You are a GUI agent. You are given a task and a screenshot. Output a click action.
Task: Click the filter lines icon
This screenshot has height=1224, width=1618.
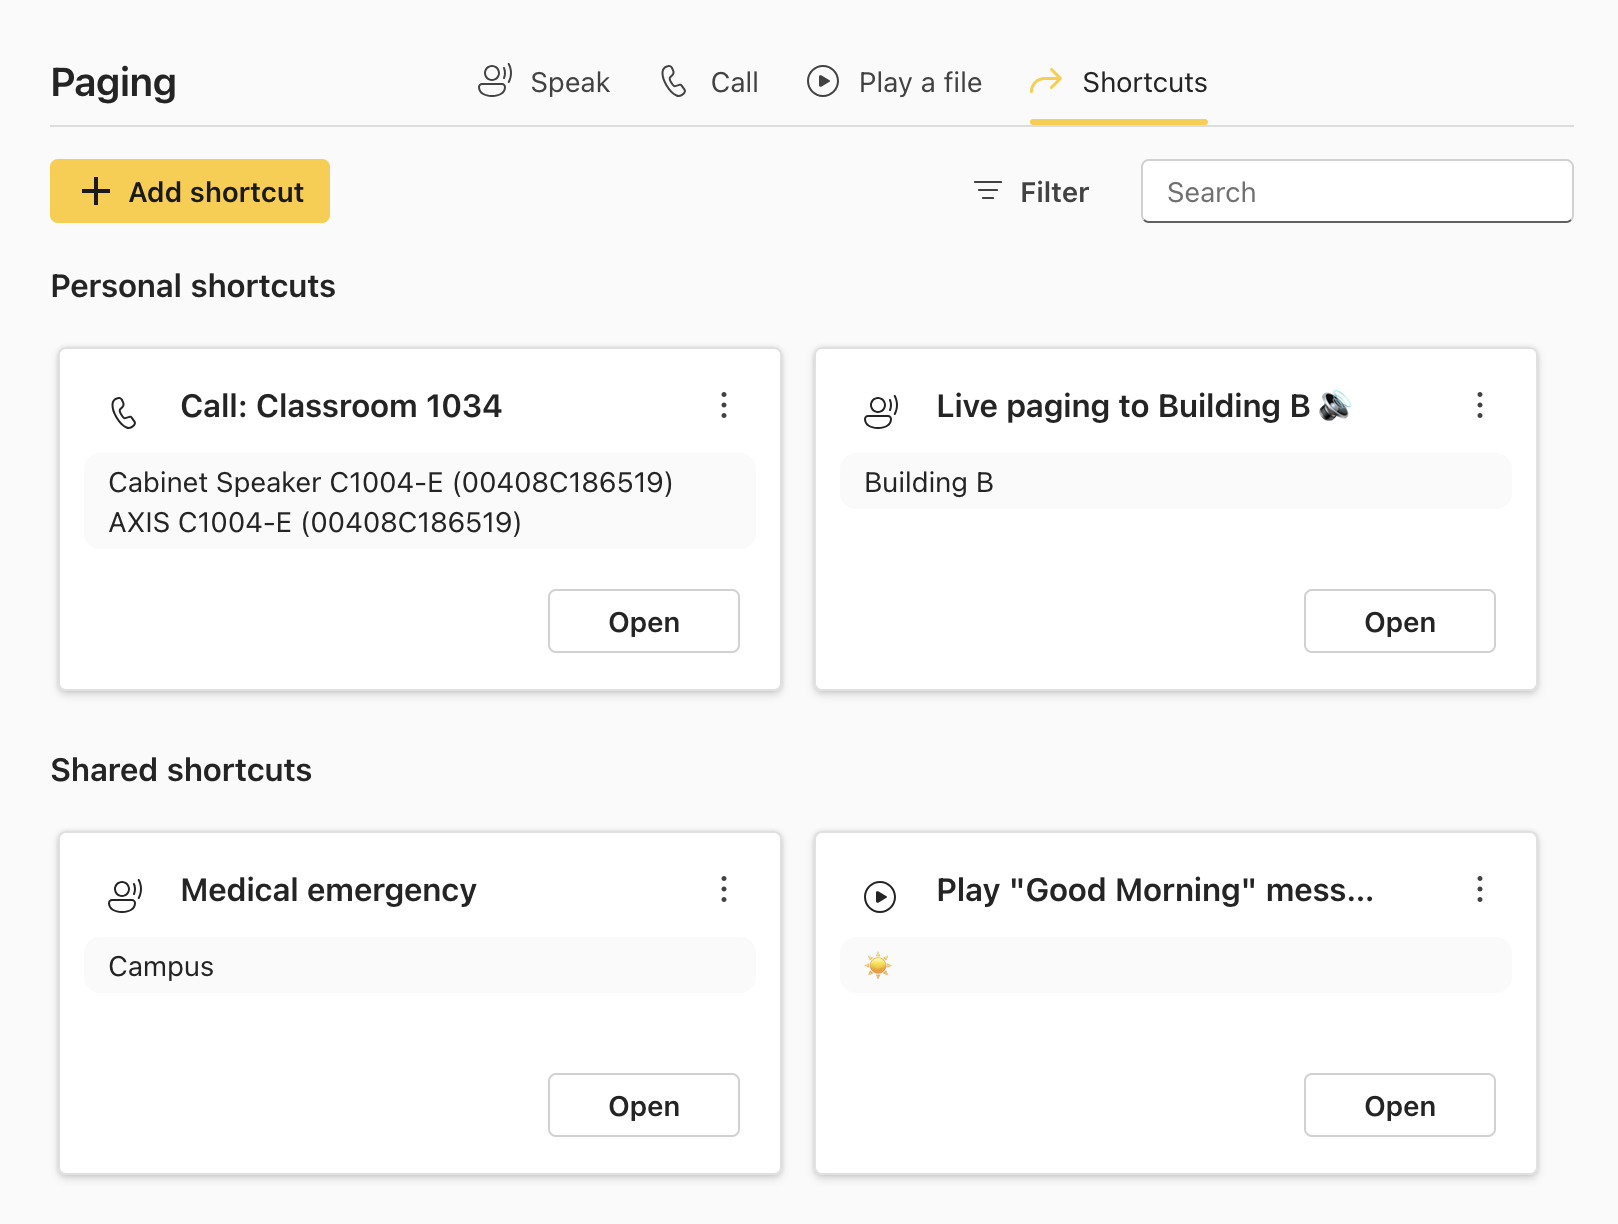point(988,191)
